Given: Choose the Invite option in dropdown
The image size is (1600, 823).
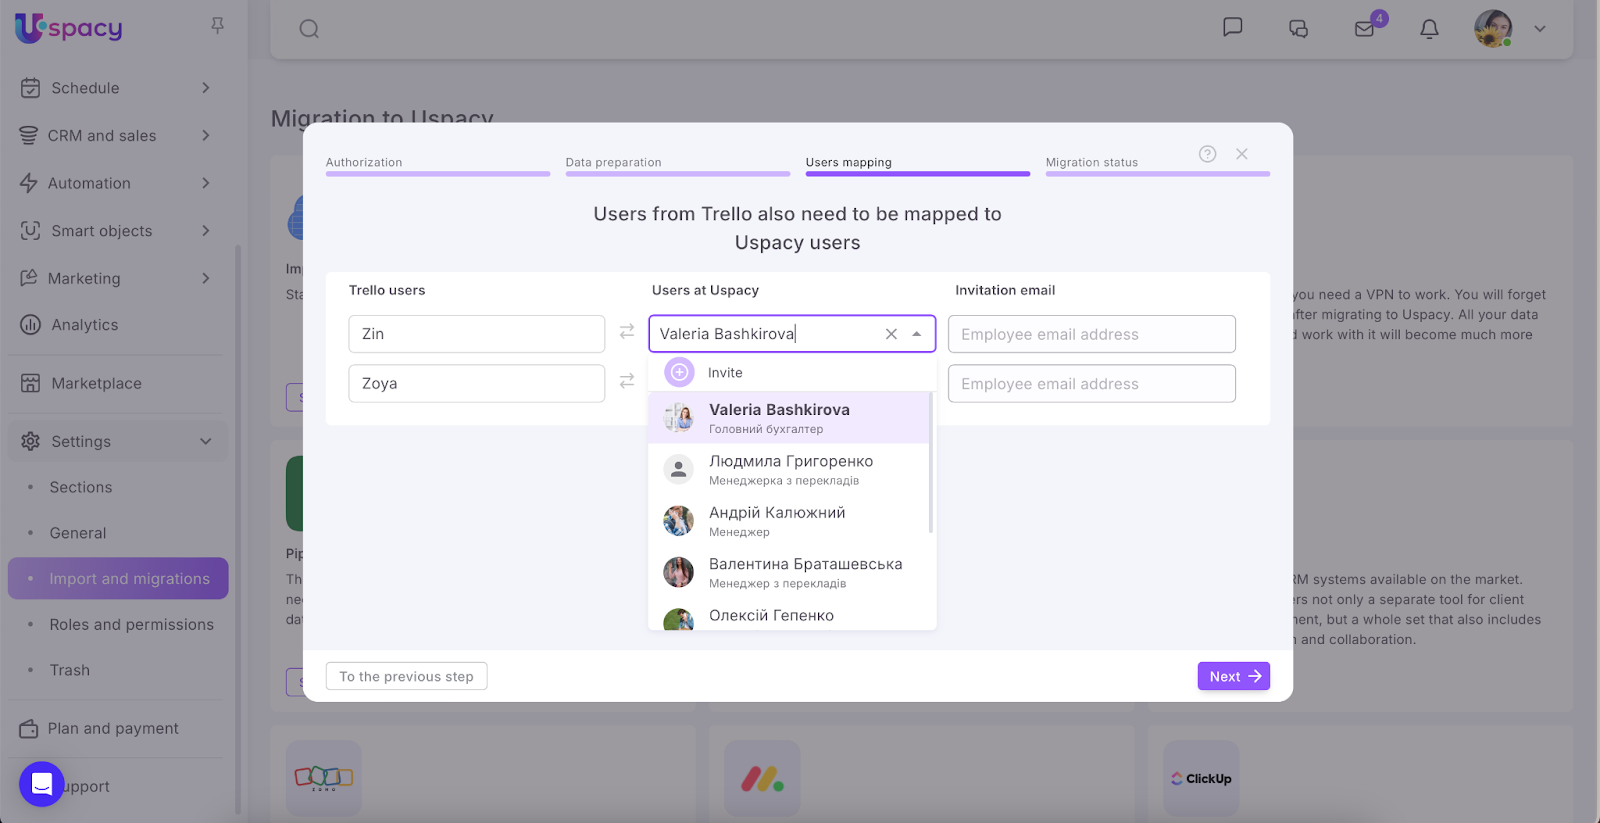Looking at the screenshot, I should (725, 373).
